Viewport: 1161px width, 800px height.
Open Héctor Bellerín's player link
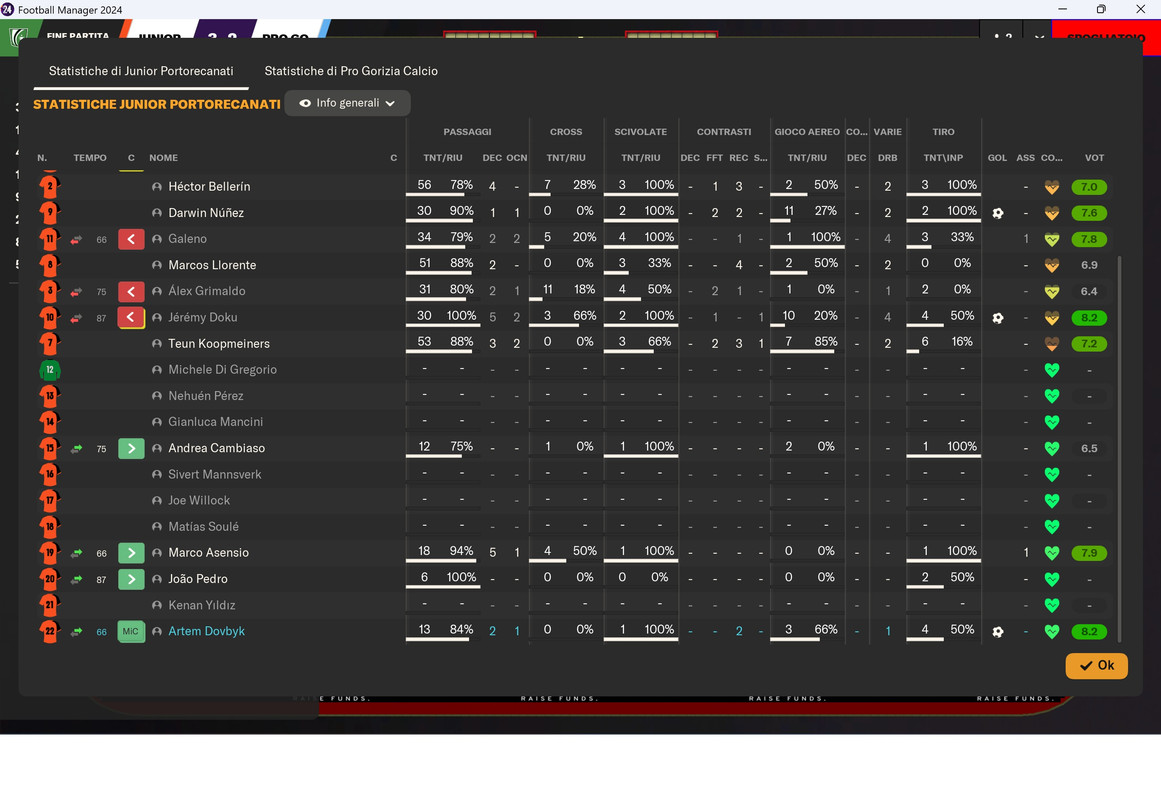[x=209, y=187]
